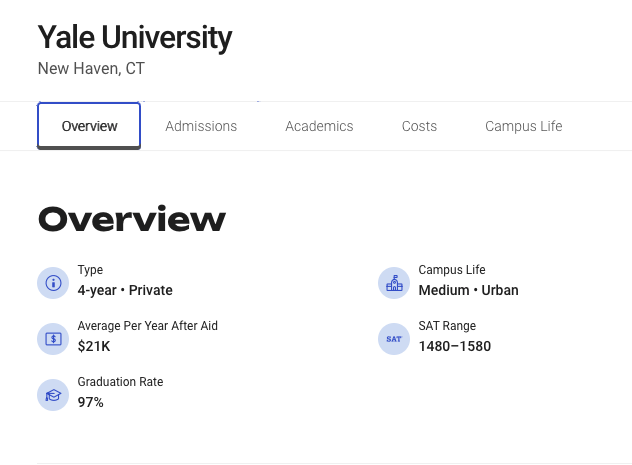Go to the Costs tab
632x465 pixels.
tap(419, 126)
